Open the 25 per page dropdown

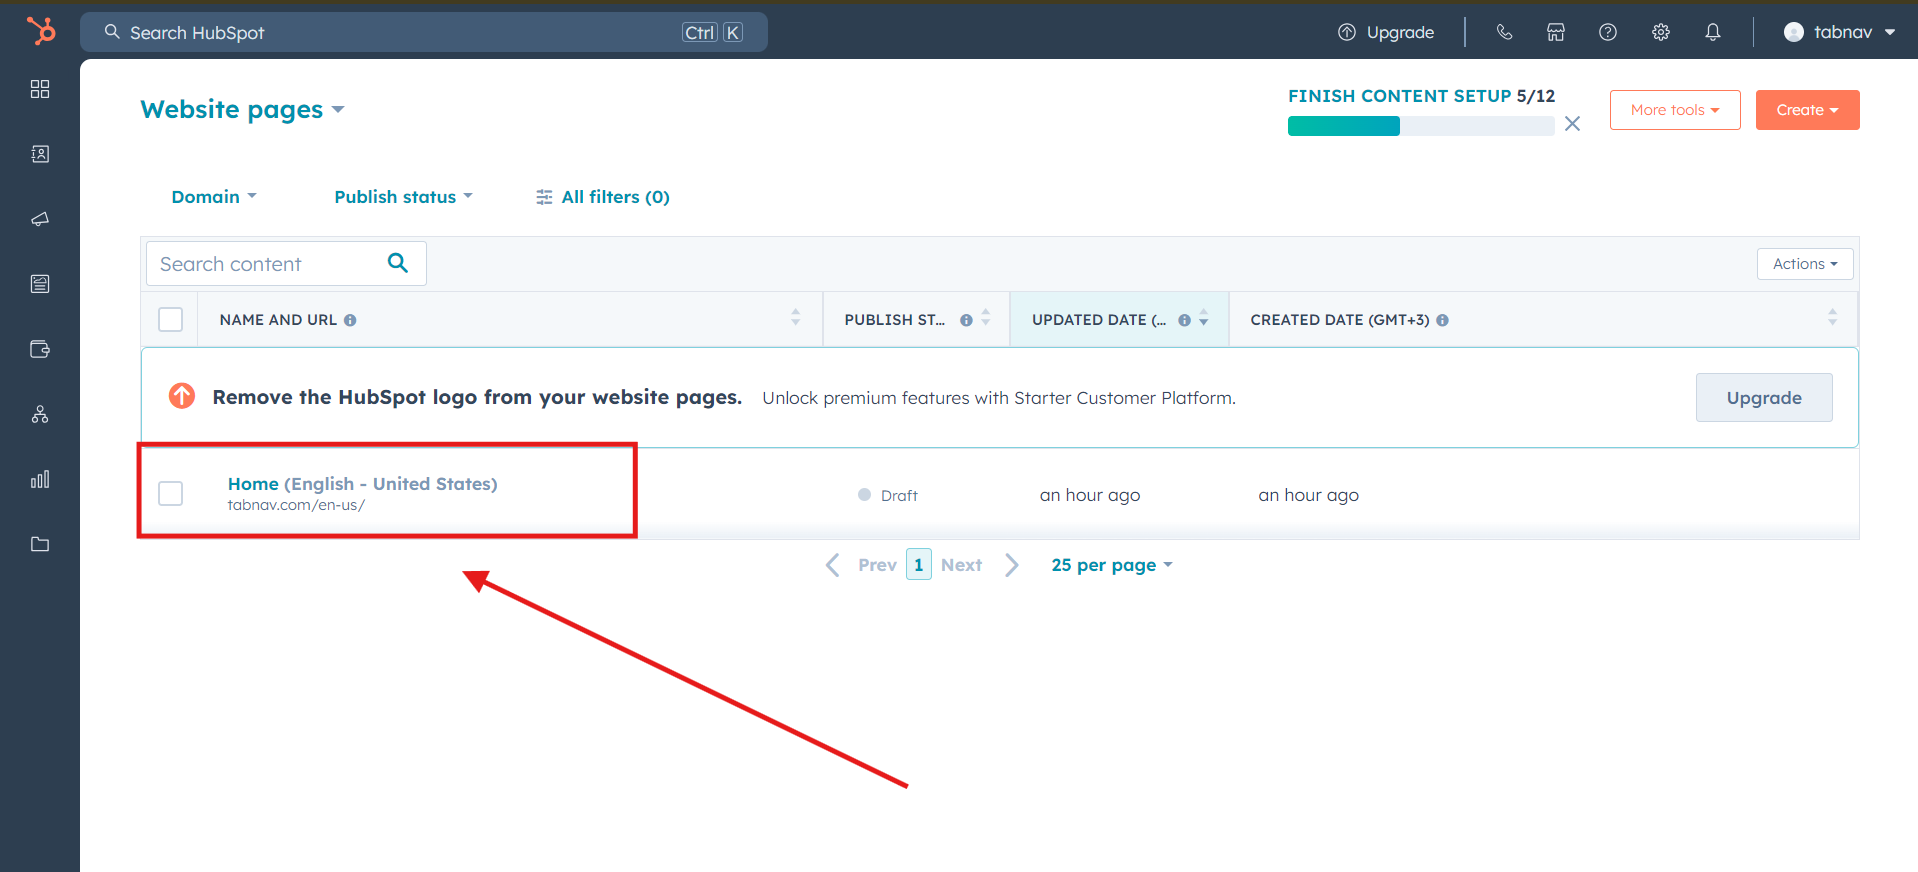point(1111,565)
